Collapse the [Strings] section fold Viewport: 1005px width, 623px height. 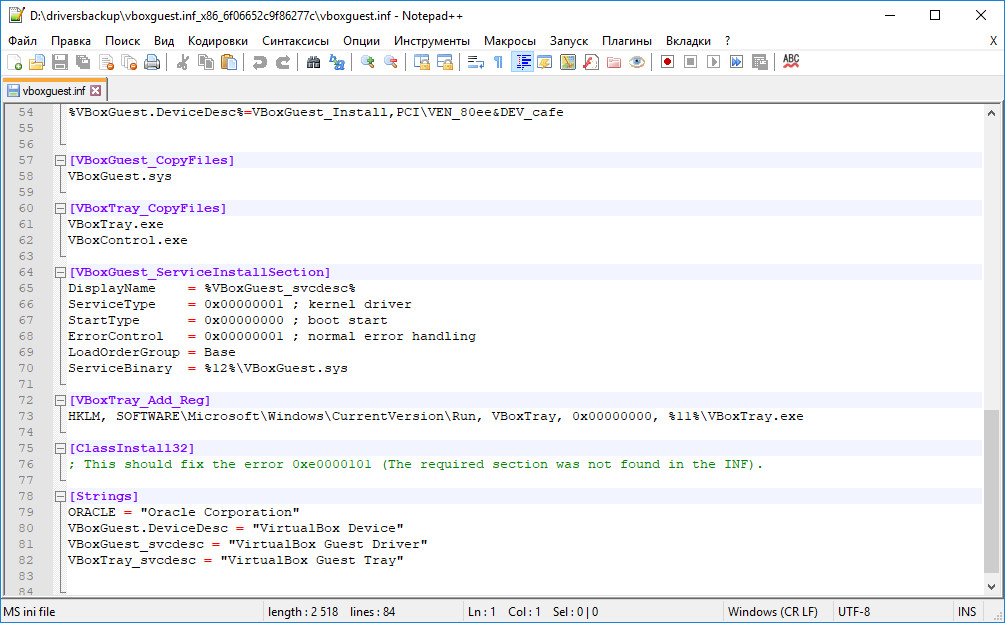(x=60, y=497)
